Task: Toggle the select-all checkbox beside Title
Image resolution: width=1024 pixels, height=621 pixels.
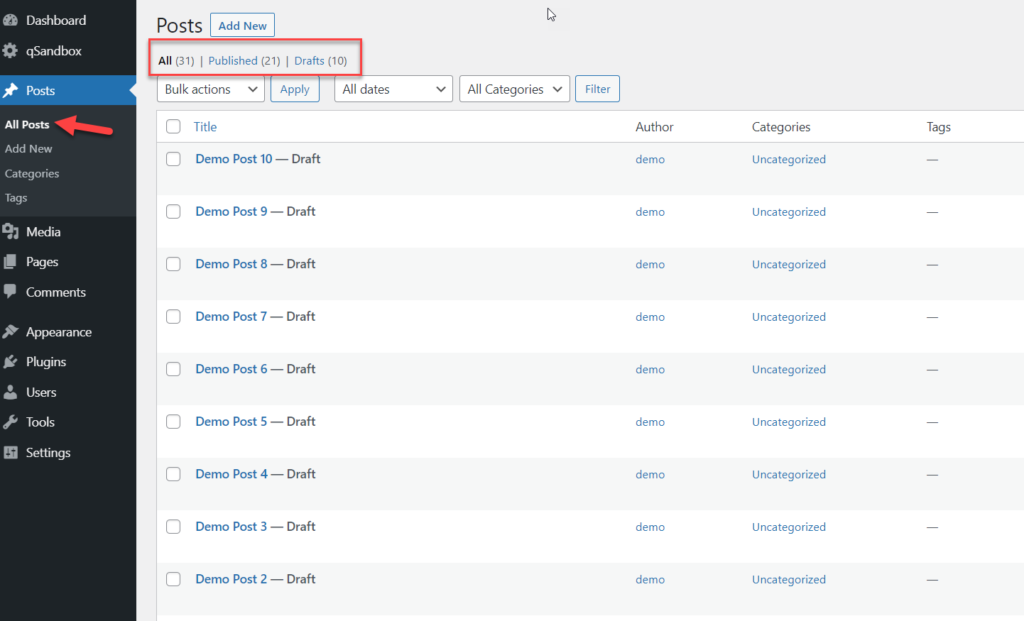Action: tap(173, 127)
